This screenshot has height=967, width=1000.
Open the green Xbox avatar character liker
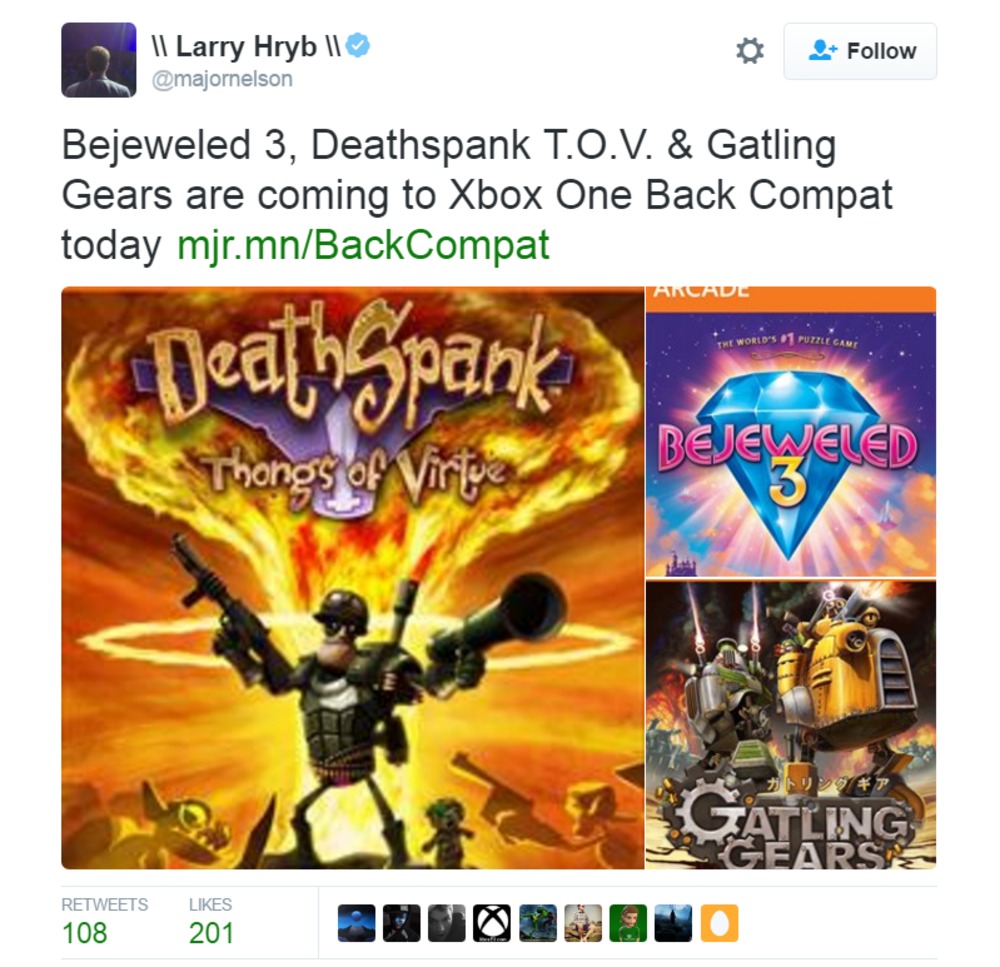pos(628,923)
